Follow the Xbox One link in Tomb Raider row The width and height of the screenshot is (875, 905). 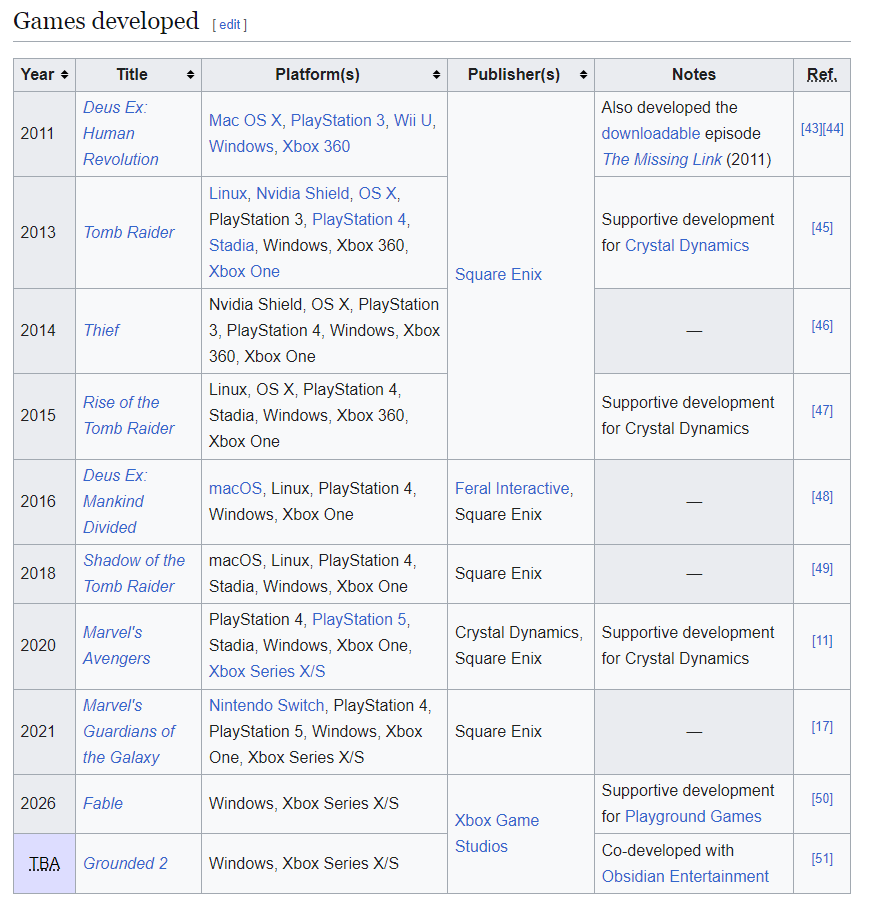[x=244, y=271]
